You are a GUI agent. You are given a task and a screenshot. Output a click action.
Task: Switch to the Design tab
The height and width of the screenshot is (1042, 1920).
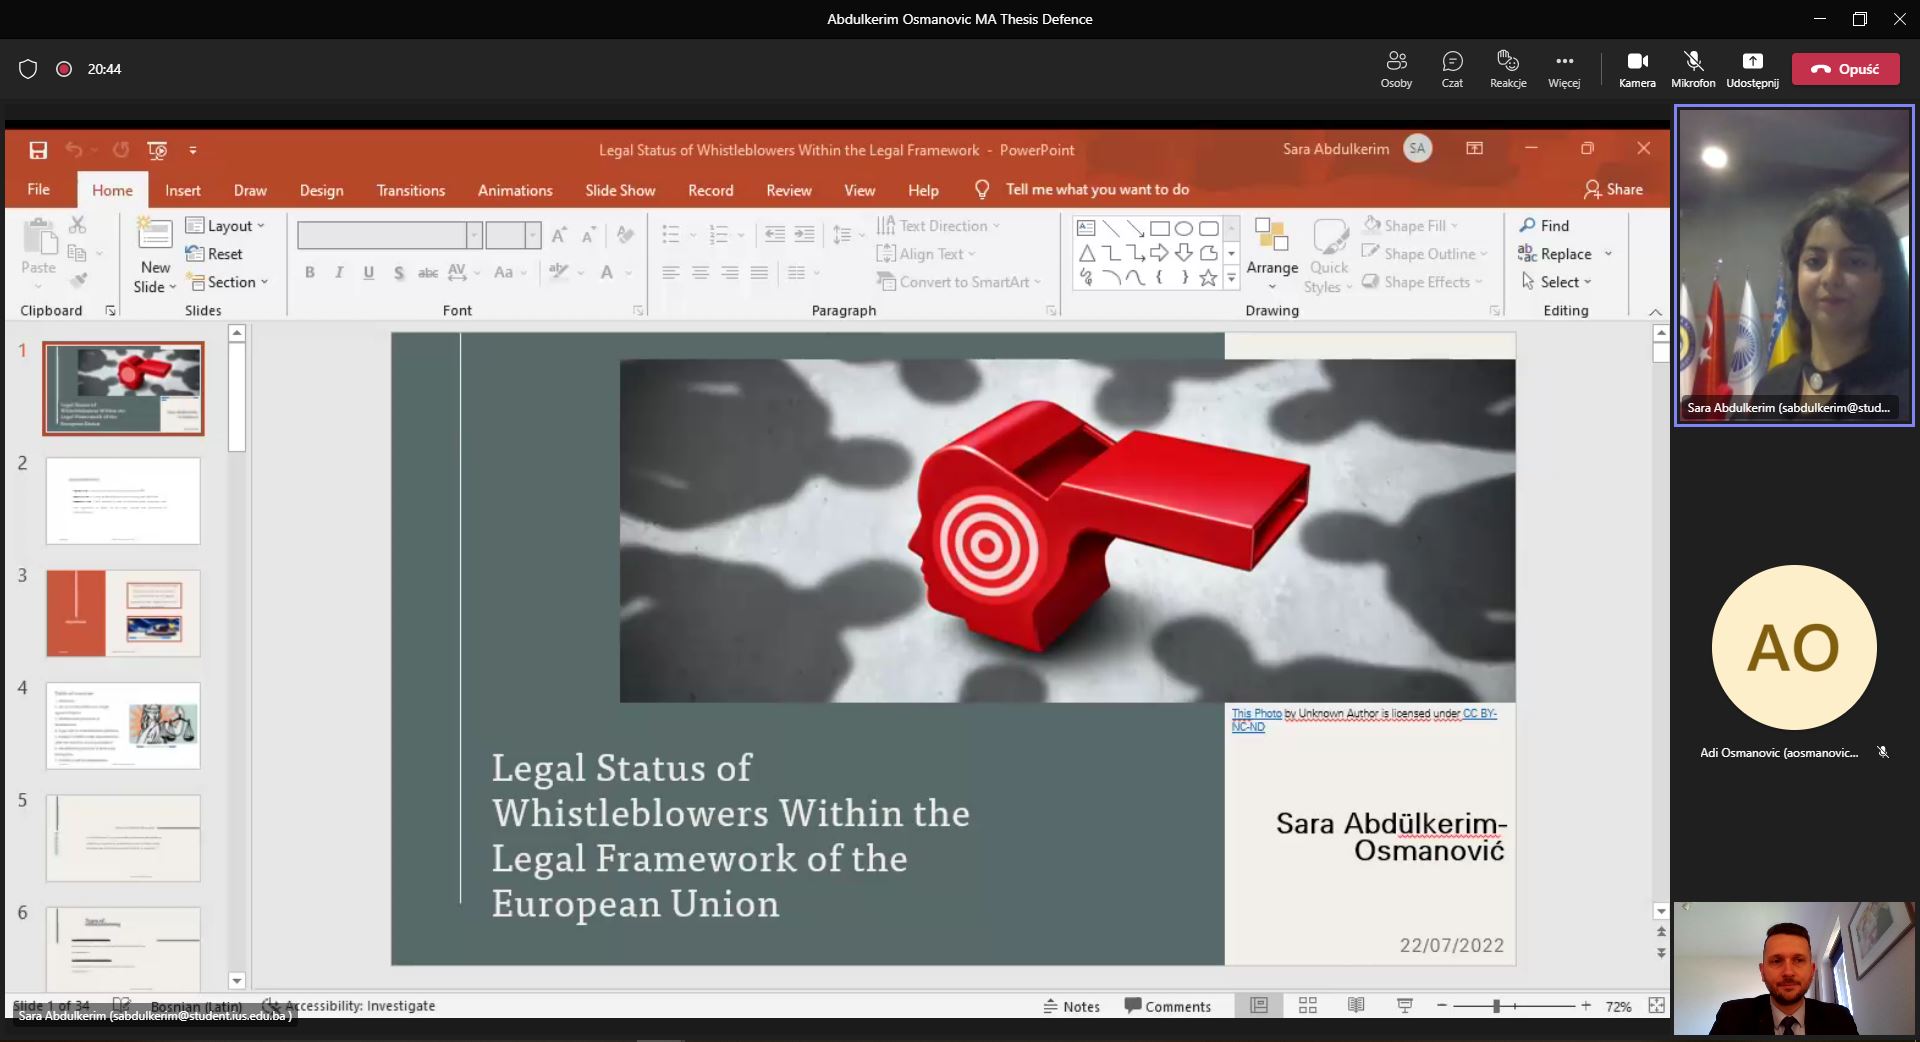point(321,190)
